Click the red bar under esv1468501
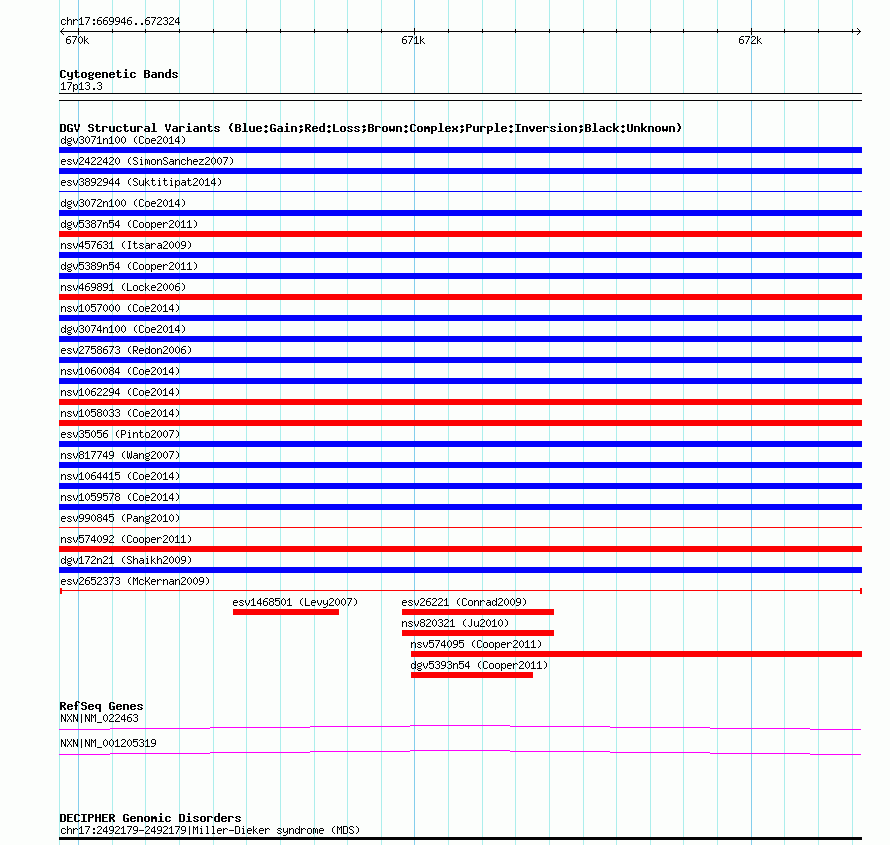The image size is (890, 845). (286, 612)
